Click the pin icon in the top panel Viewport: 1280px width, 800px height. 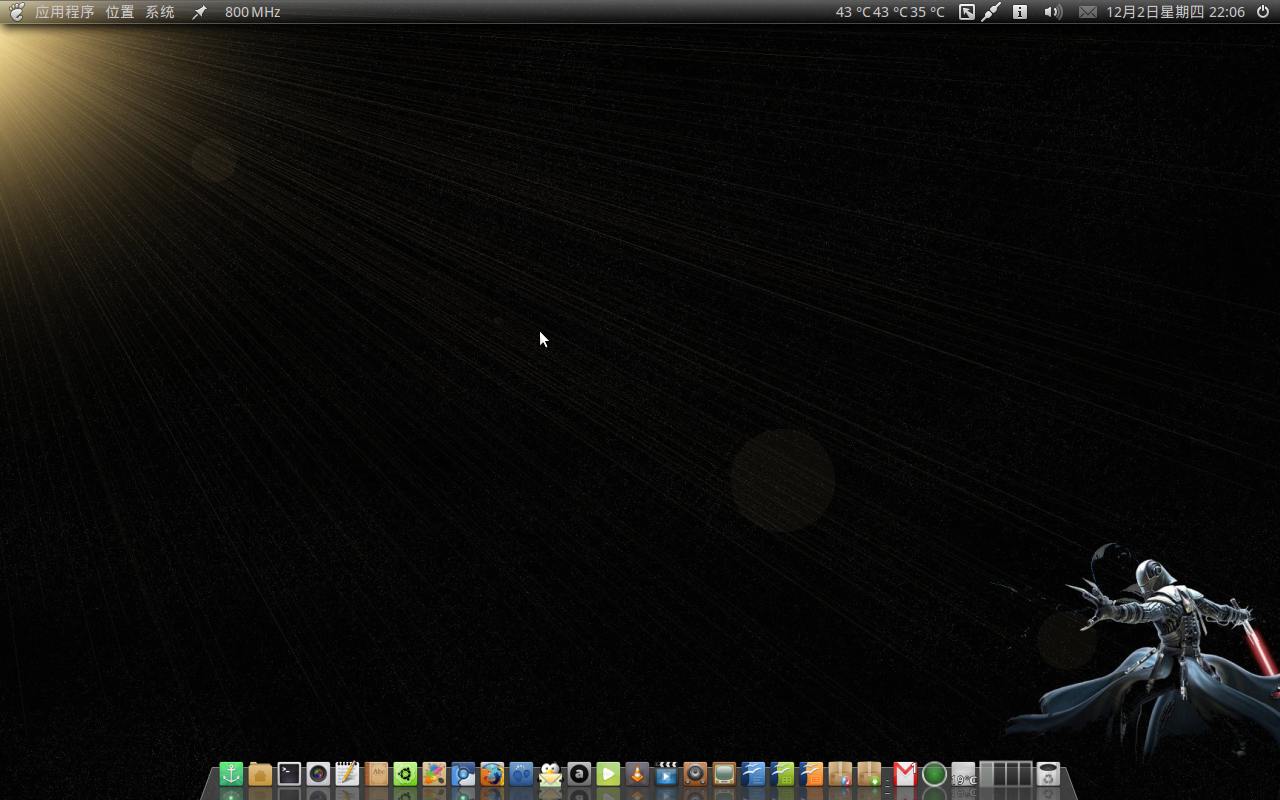[199, 12]
